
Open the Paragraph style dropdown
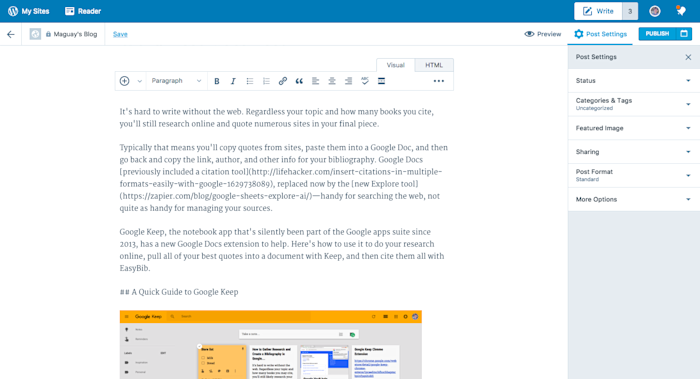(x=176, y=81)
